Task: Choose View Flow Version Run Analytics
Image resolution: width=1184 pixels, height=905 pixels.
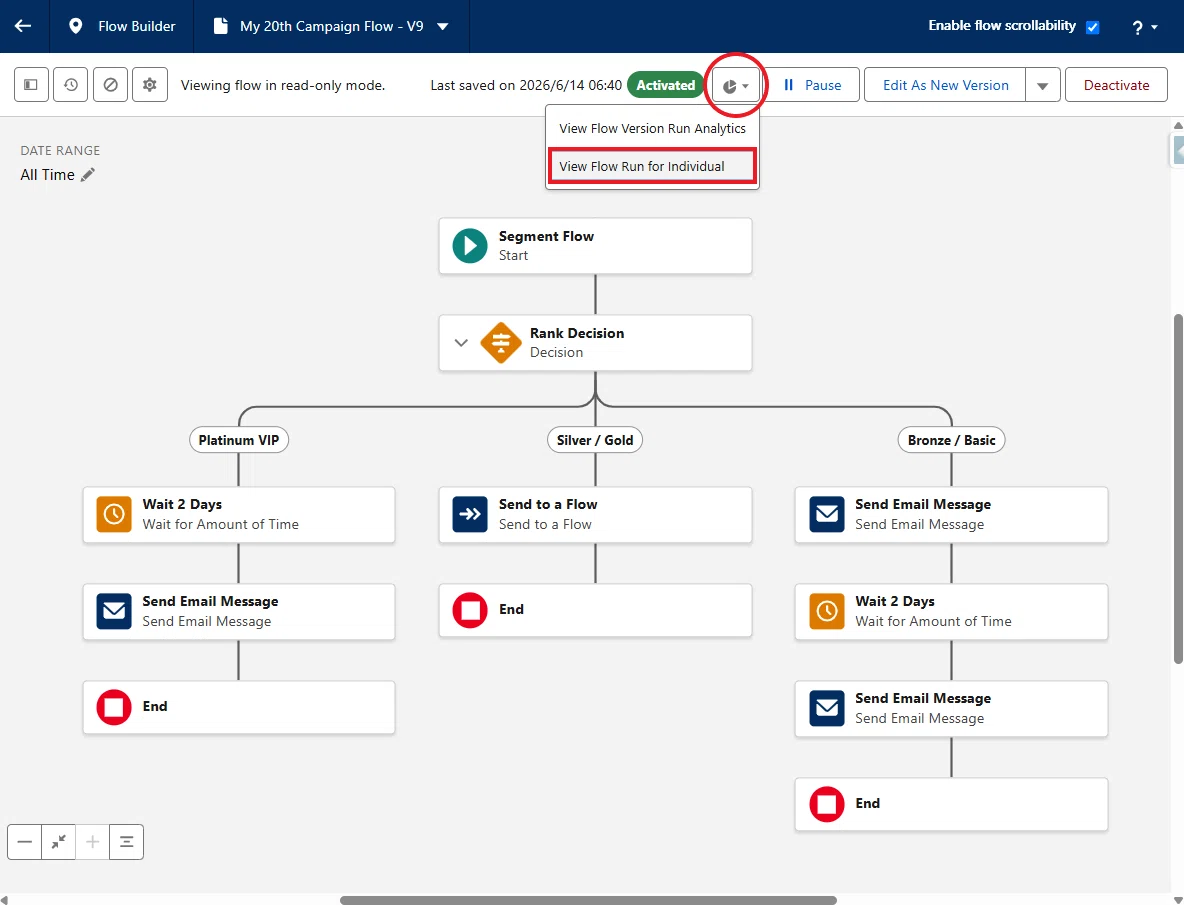Action: click(652, 128)
